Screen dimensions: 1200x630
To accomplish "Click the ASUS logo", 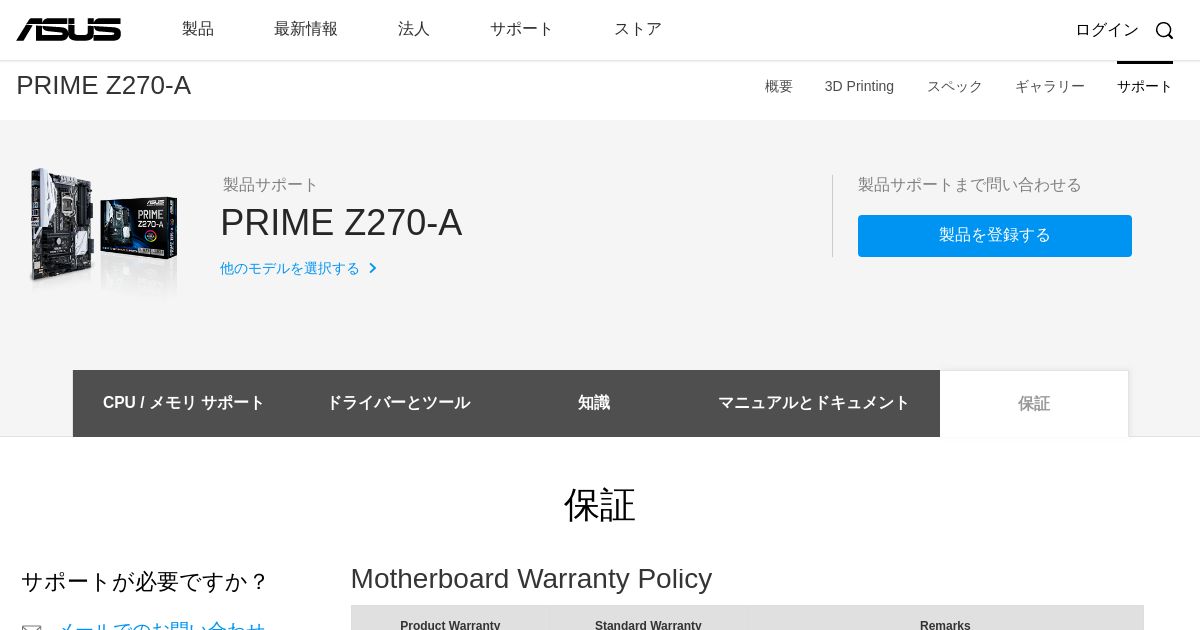I will tap(68, 30).
